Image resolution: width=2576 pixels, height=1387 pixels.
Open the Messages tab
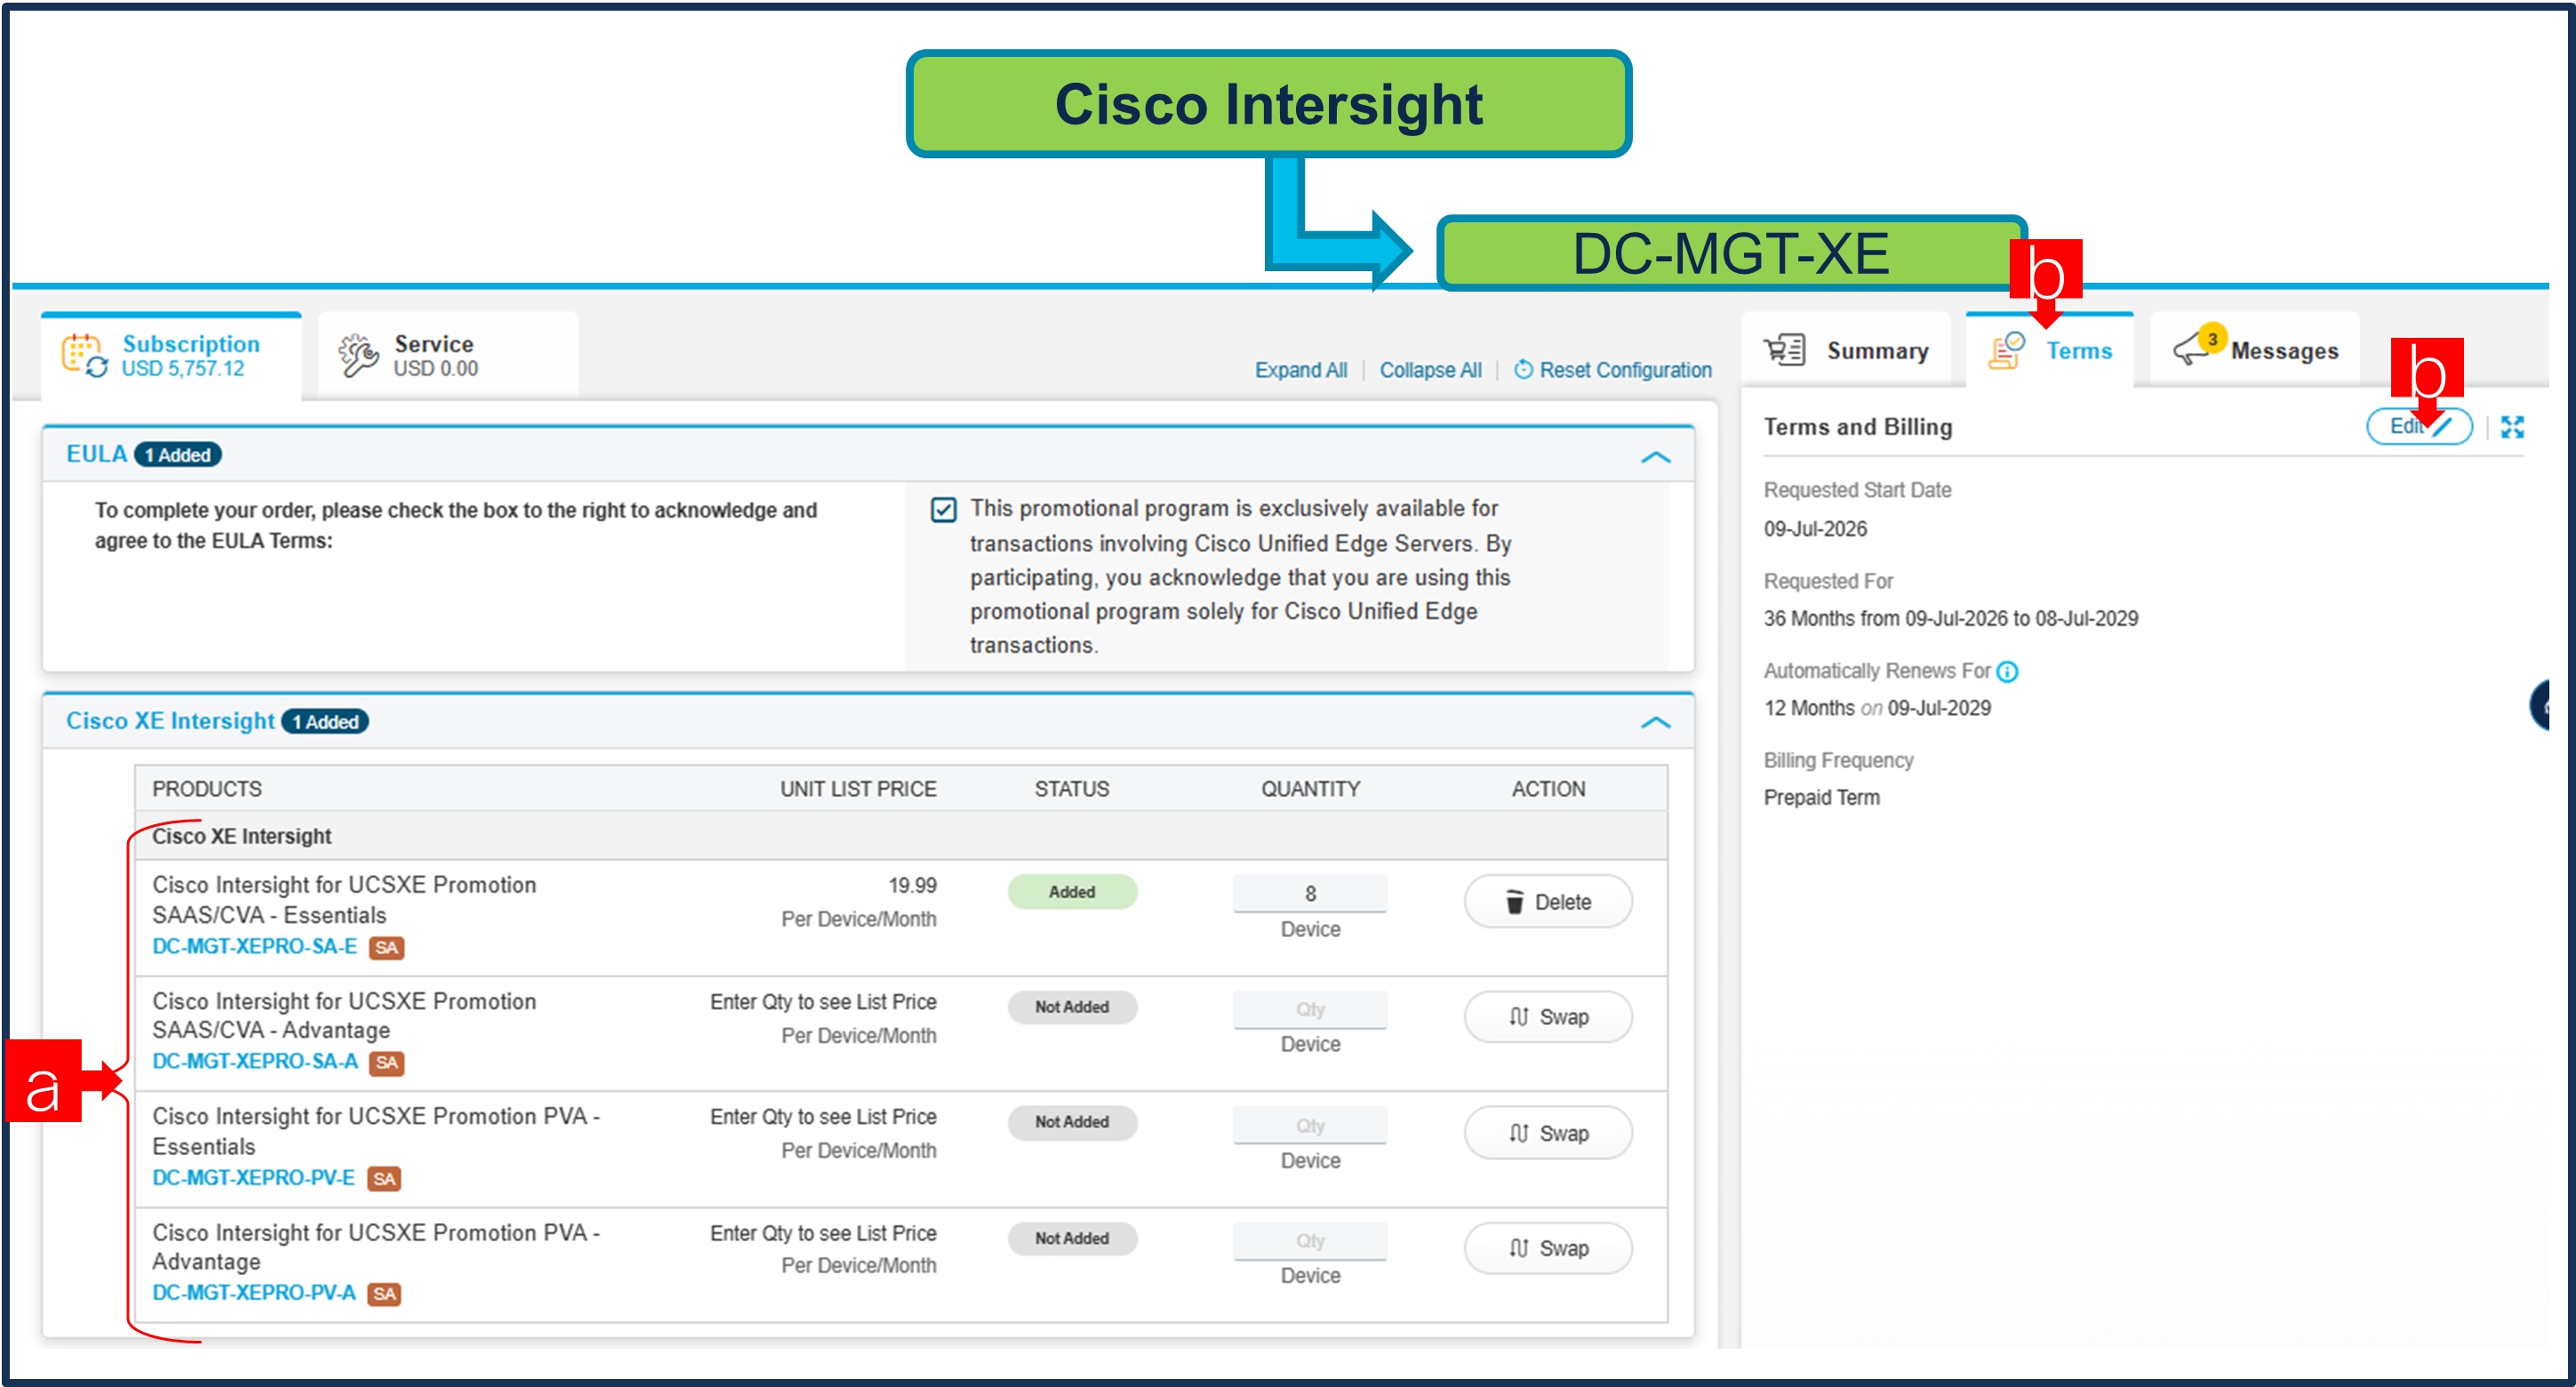[2255, 350]
